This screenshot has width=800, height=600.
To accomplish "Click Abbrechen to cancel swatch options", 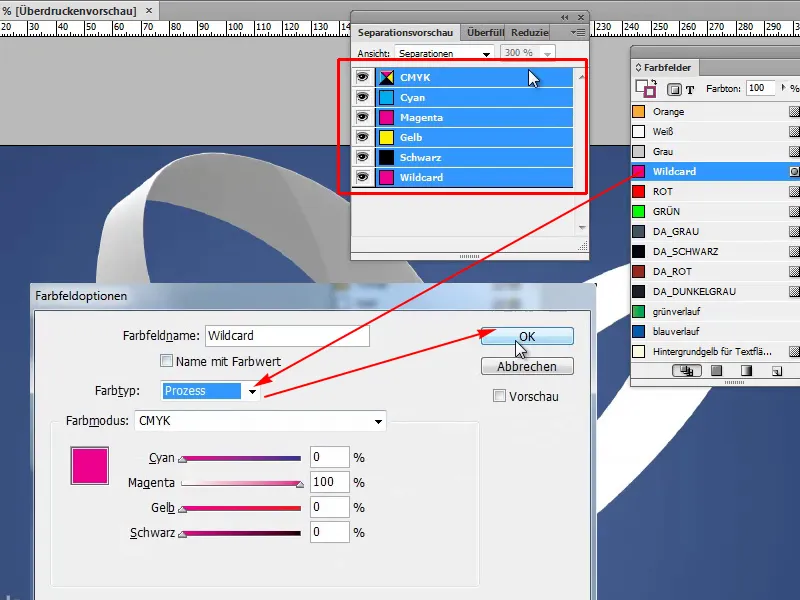I will pyautogui.click(x=527, y=366).
